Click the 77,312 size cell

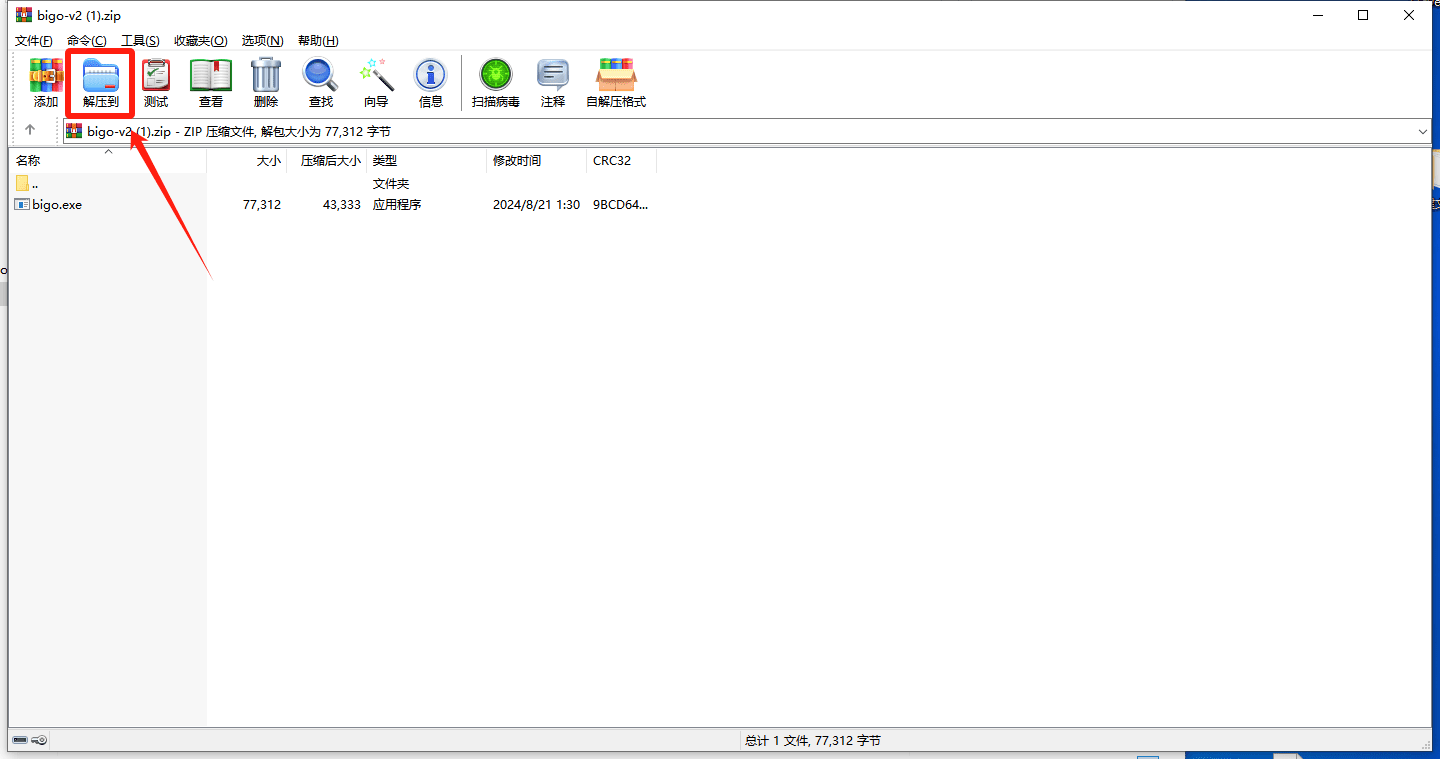click(x=262, y=204)
